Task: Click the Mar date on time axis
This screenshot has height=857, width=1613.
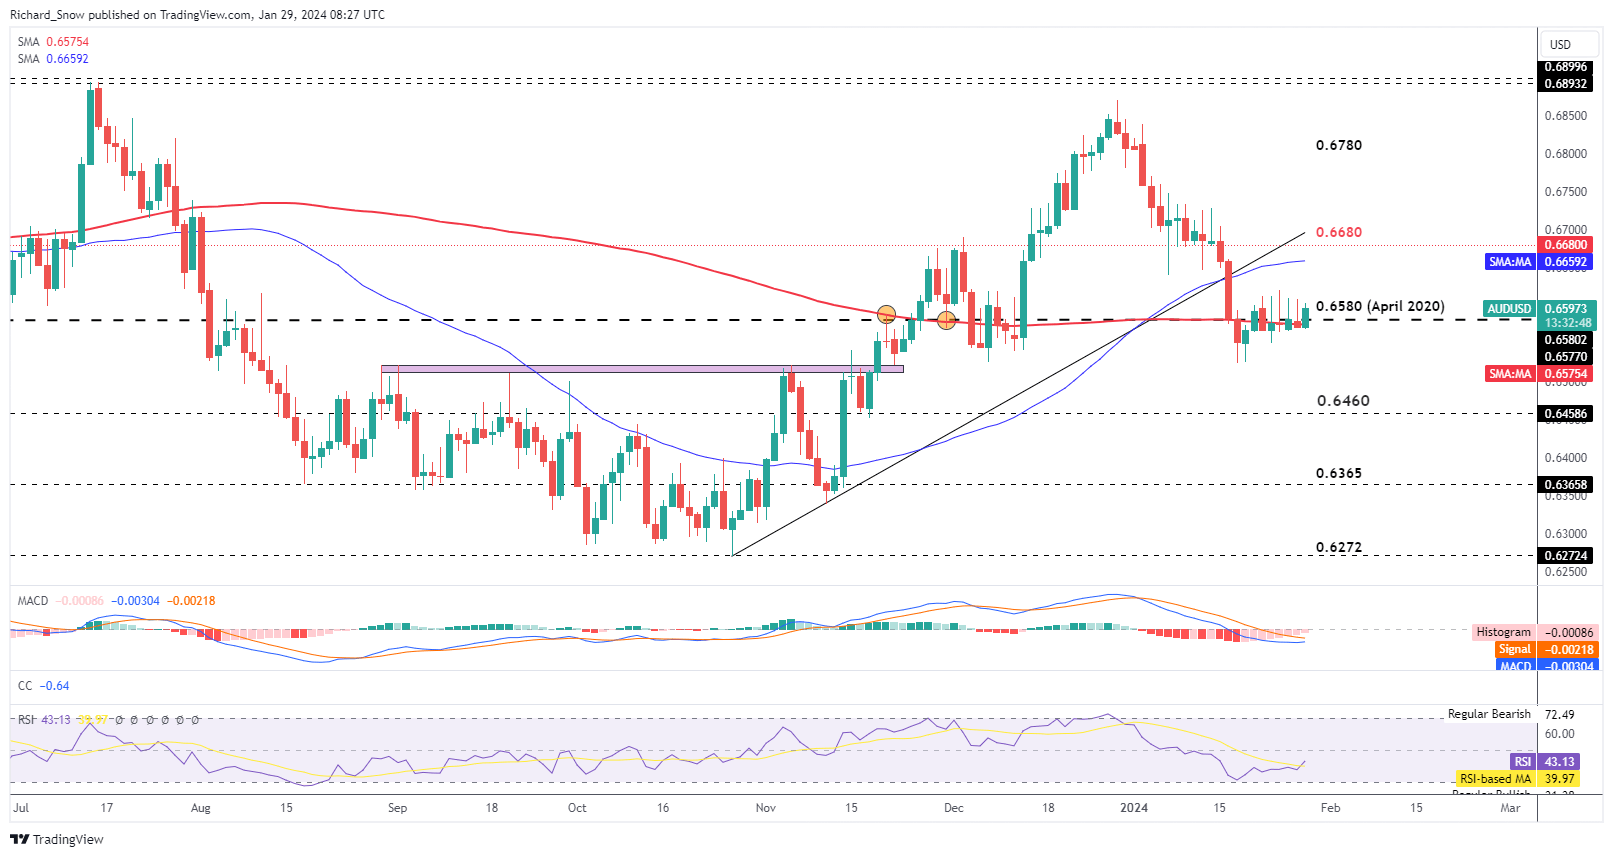Action: click(x=1510, y=808)
